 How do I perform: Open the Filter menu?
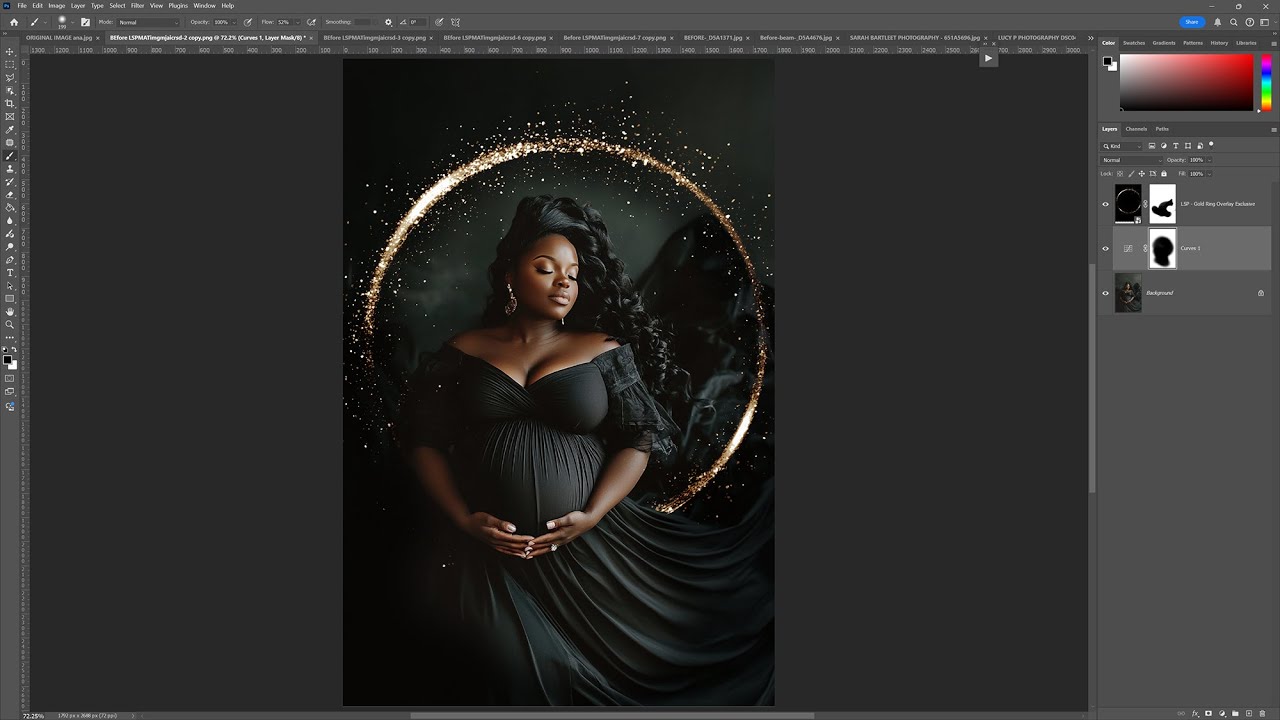coord(138,6)
